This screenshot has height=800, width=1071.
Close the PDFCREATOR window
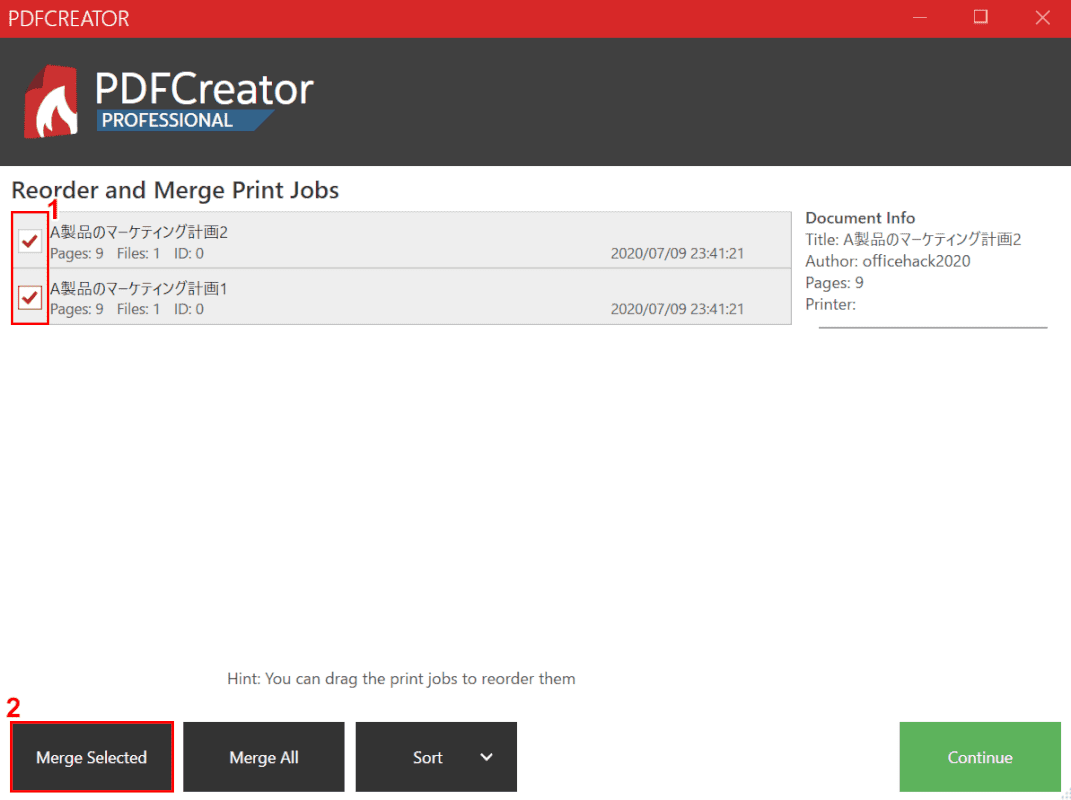1042,18
